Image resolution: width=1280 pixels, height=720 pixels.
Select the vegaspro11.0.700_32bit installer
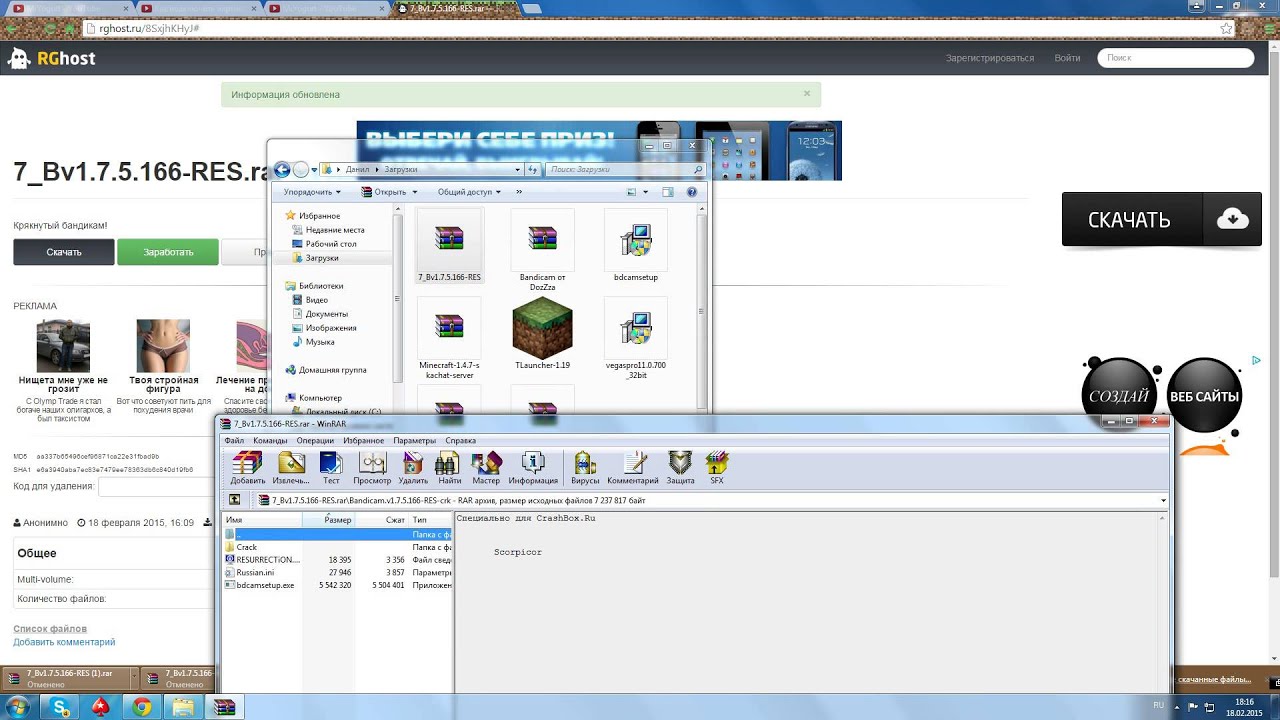[x=636, y=340]
